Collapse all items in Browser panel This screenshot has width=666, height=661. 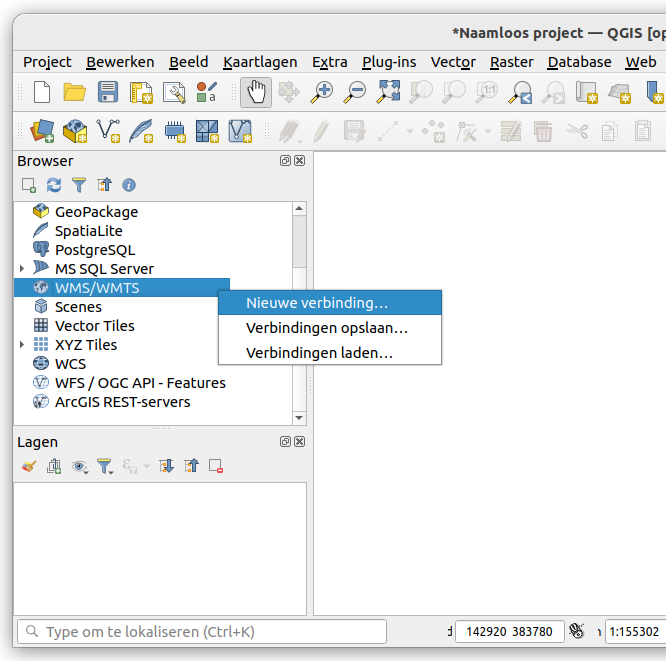[104, 185]
